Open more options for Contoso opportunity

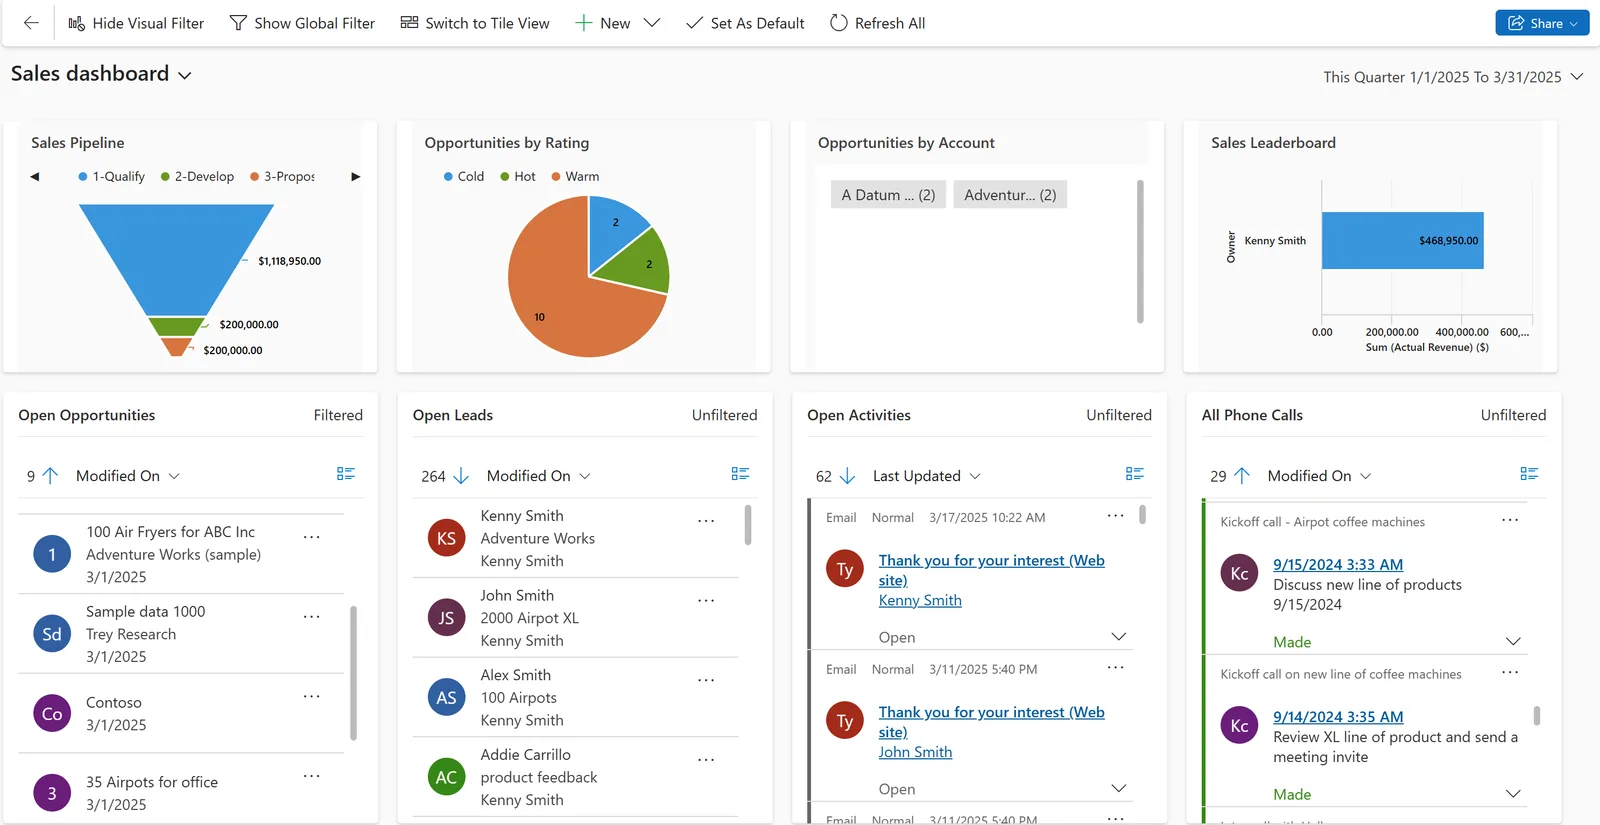coord(312,696)
